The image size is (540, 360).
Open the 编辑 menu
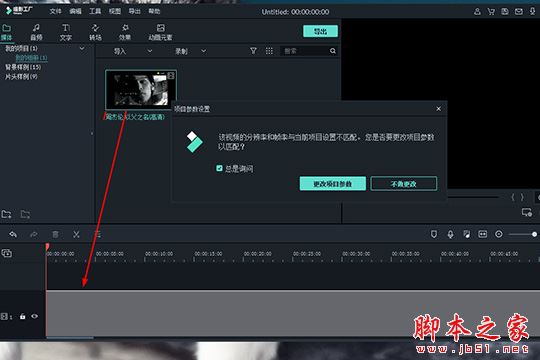[x=75, y=11]
